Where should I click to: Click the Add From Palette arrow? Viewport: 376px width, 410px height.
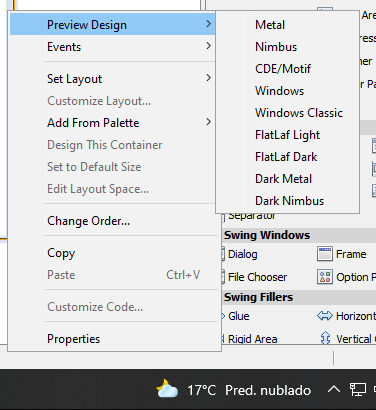pyautogui.click(x=209, y=122)
